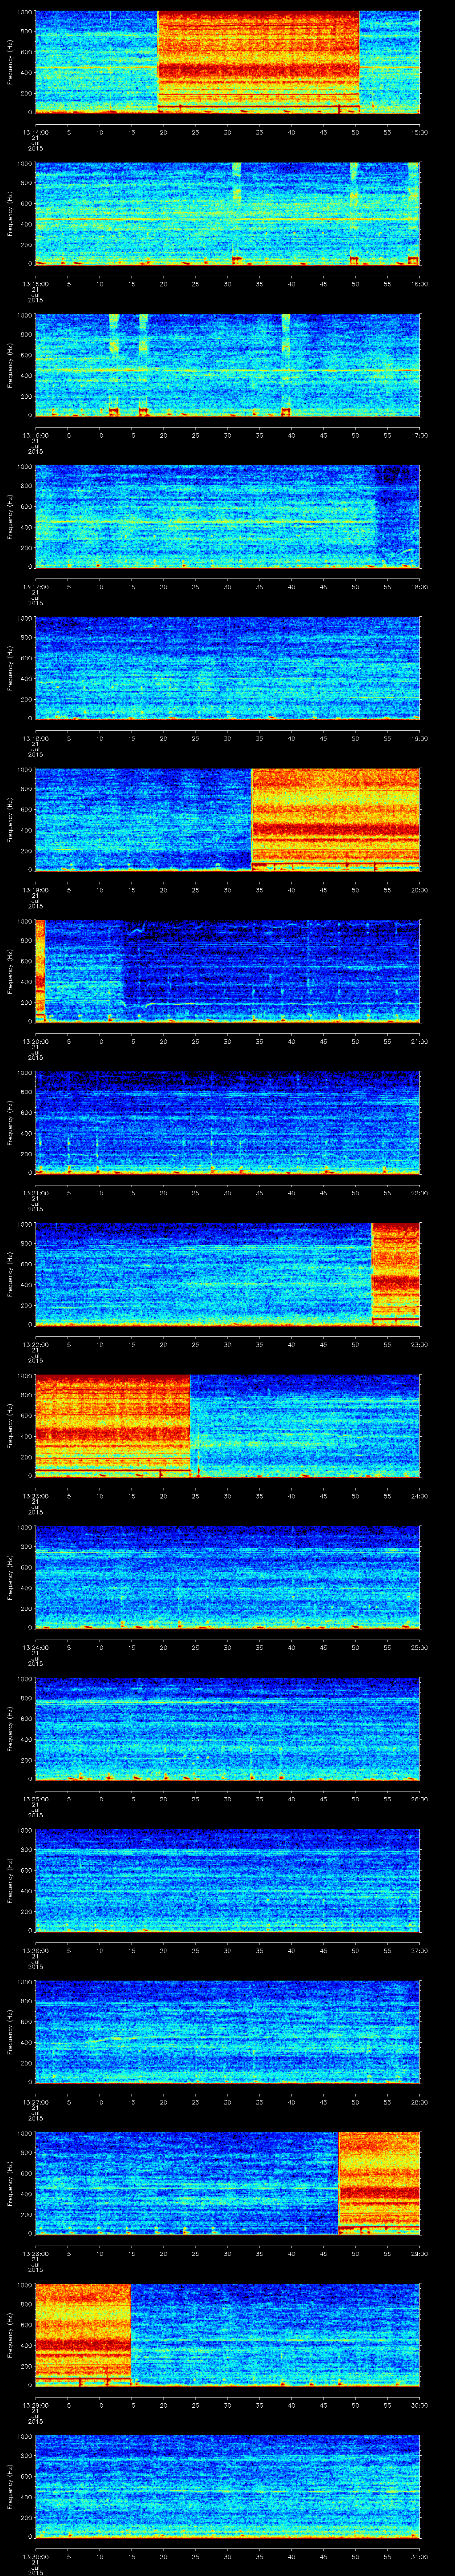This screenshot has width=455, height=2576.
Task: Click the 13:30:00 time label
Action: (35, 2556)
